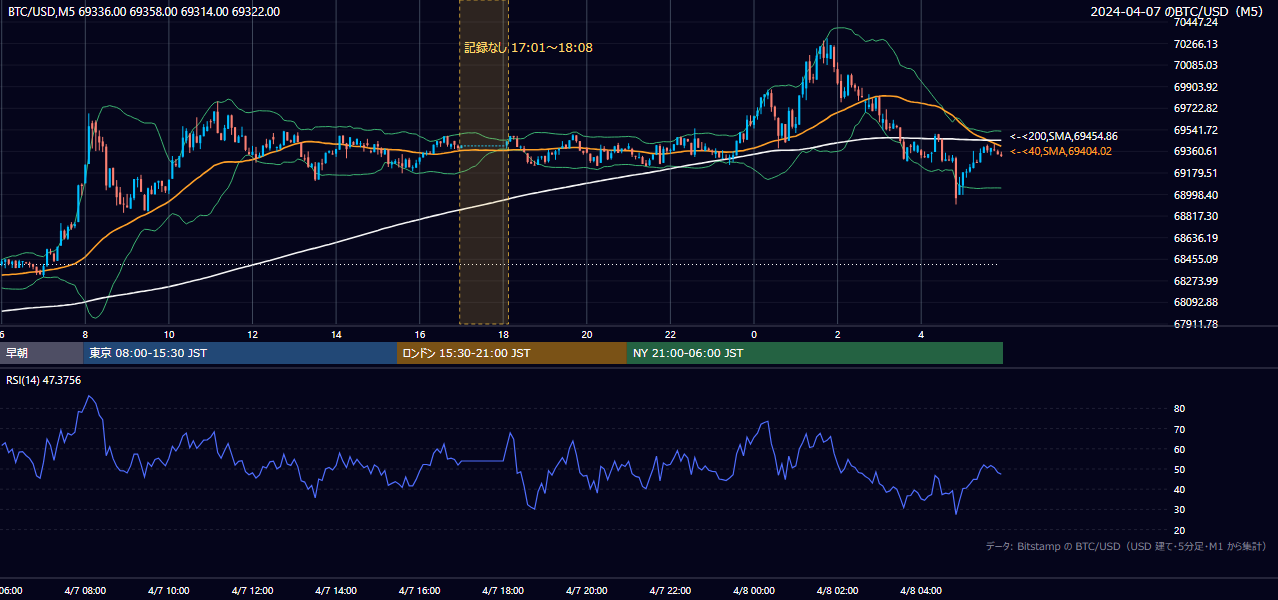Screen dimensions: 1278x600
Task: Click price axis label 70085.03
Action: point(1195,65)
